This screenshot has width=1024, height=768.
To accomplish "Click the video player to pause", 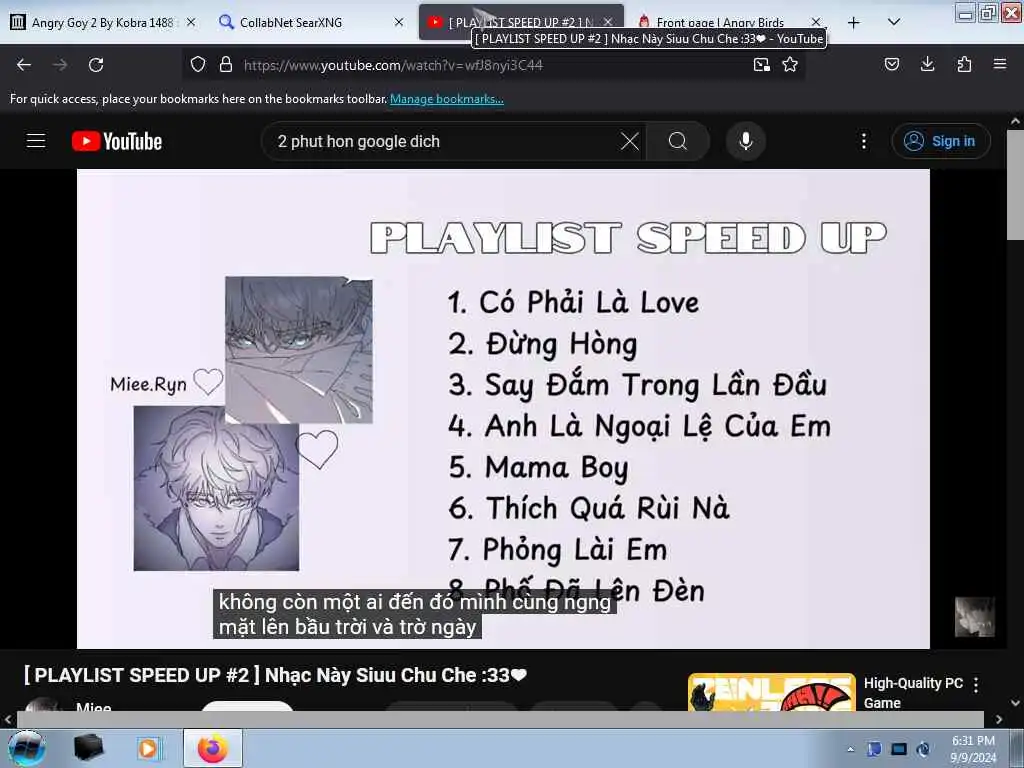I will click(x=504, y=409).
